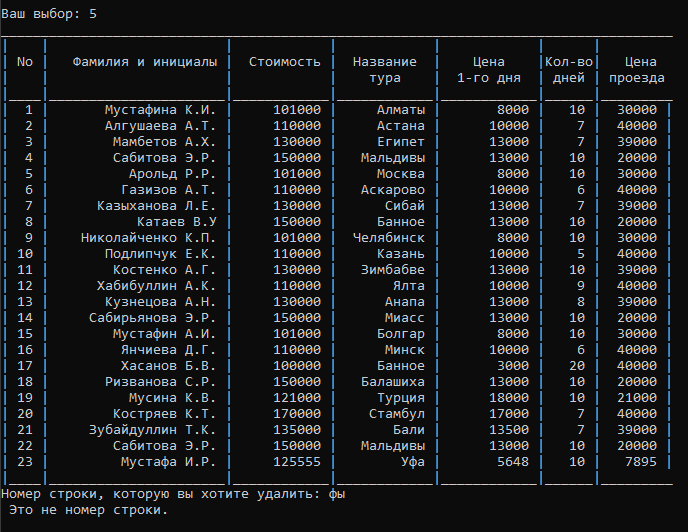The height and width of the screenshot is (532, 688).
Task: Select the name 'Арольд Р.Р.'
Action: 172,174
